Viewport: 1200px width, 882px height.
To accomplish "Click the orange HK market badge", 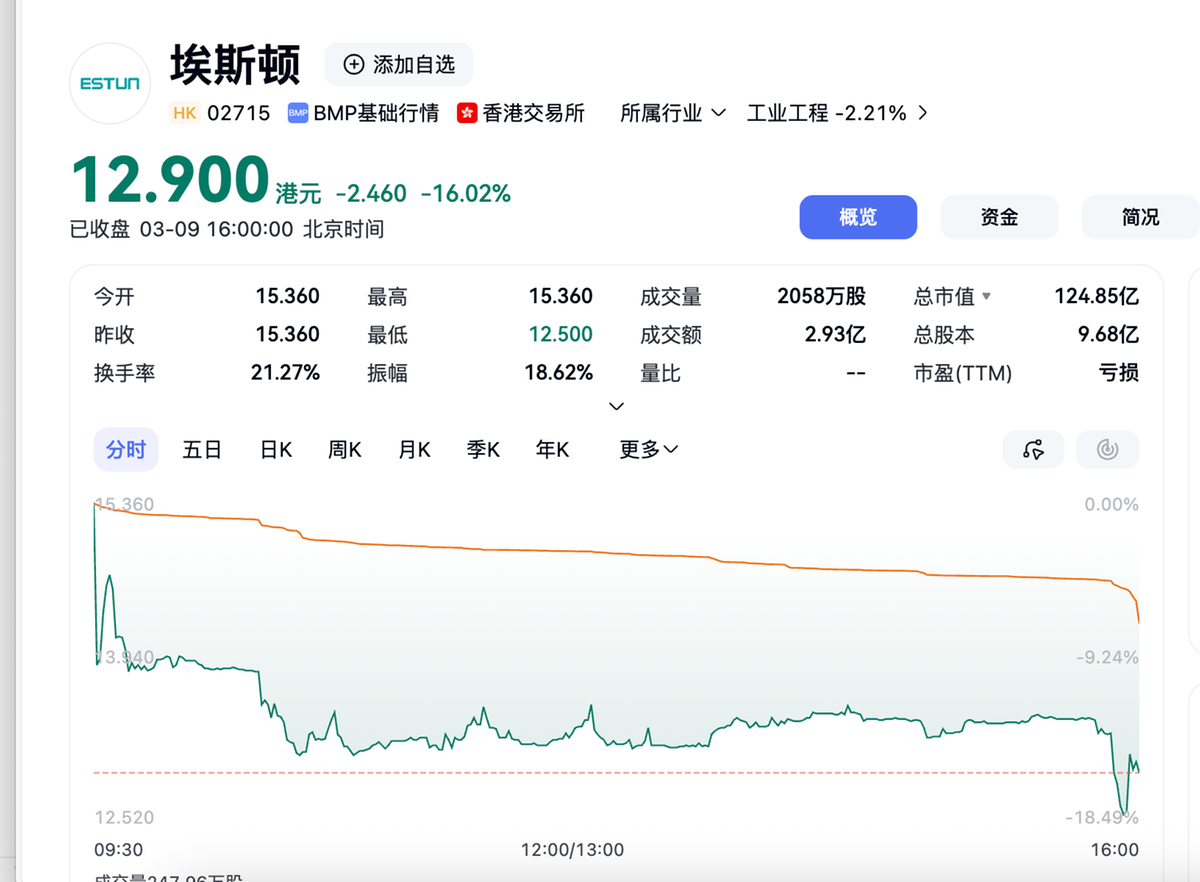I will click(x=184, y=113).
